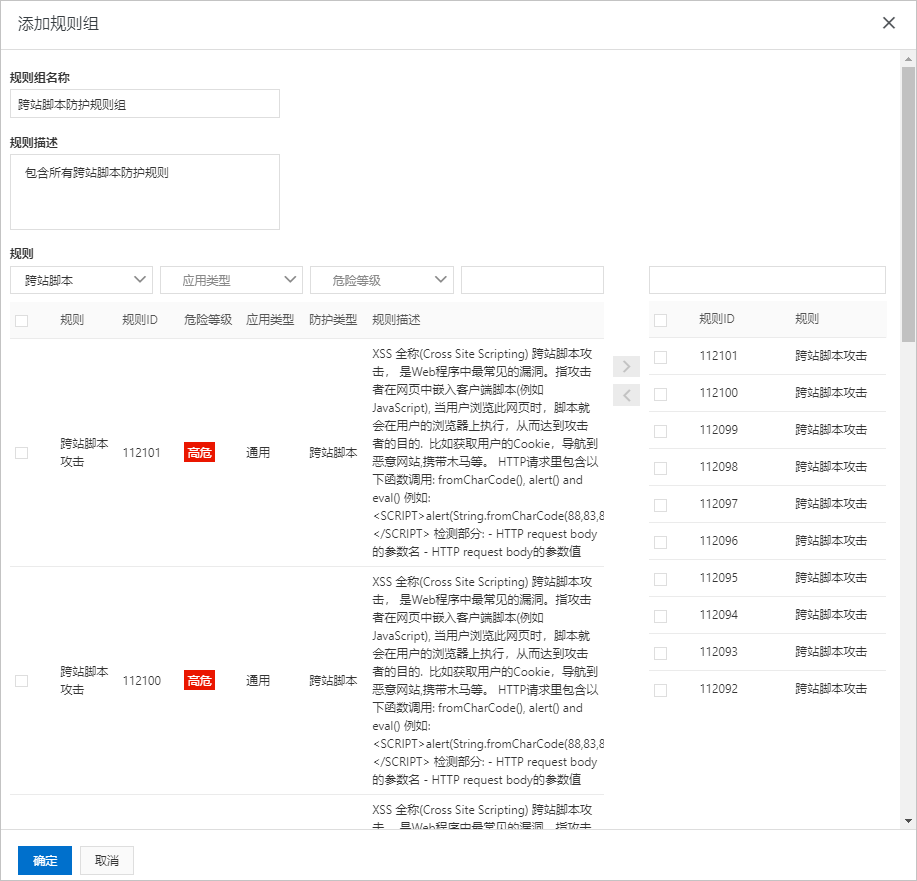Open the 应用类型 dropdown
The width and height of the screenshot is (917, 881).
click(232, 280)
